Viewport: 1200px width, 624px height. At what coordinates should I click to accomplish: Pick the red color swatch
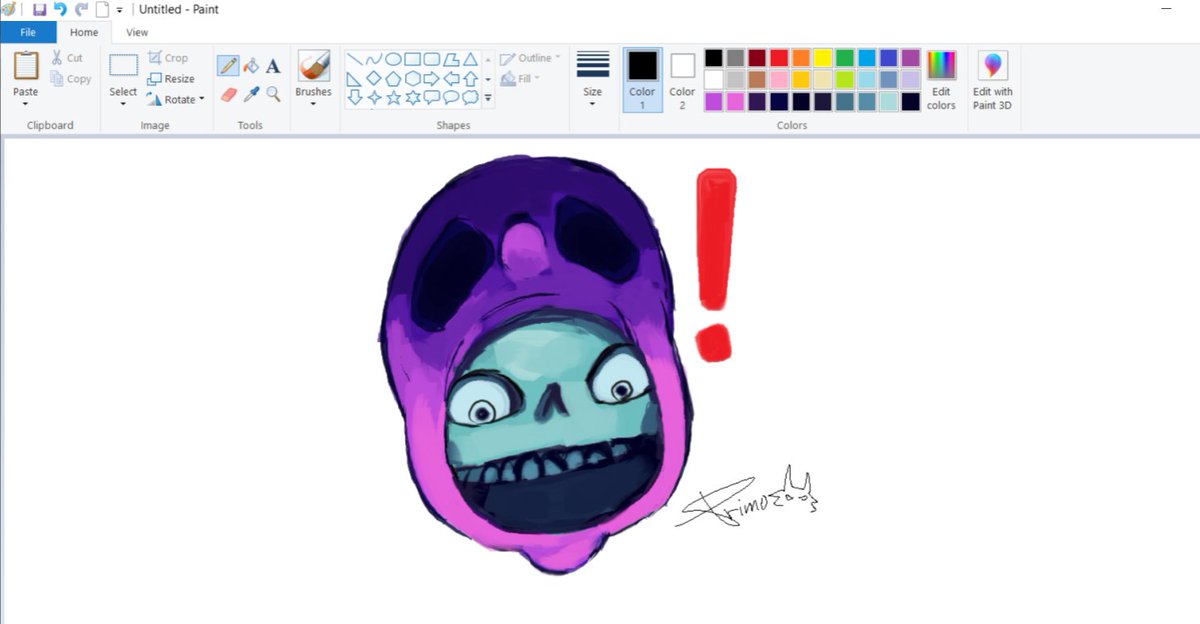coord(779,58)
